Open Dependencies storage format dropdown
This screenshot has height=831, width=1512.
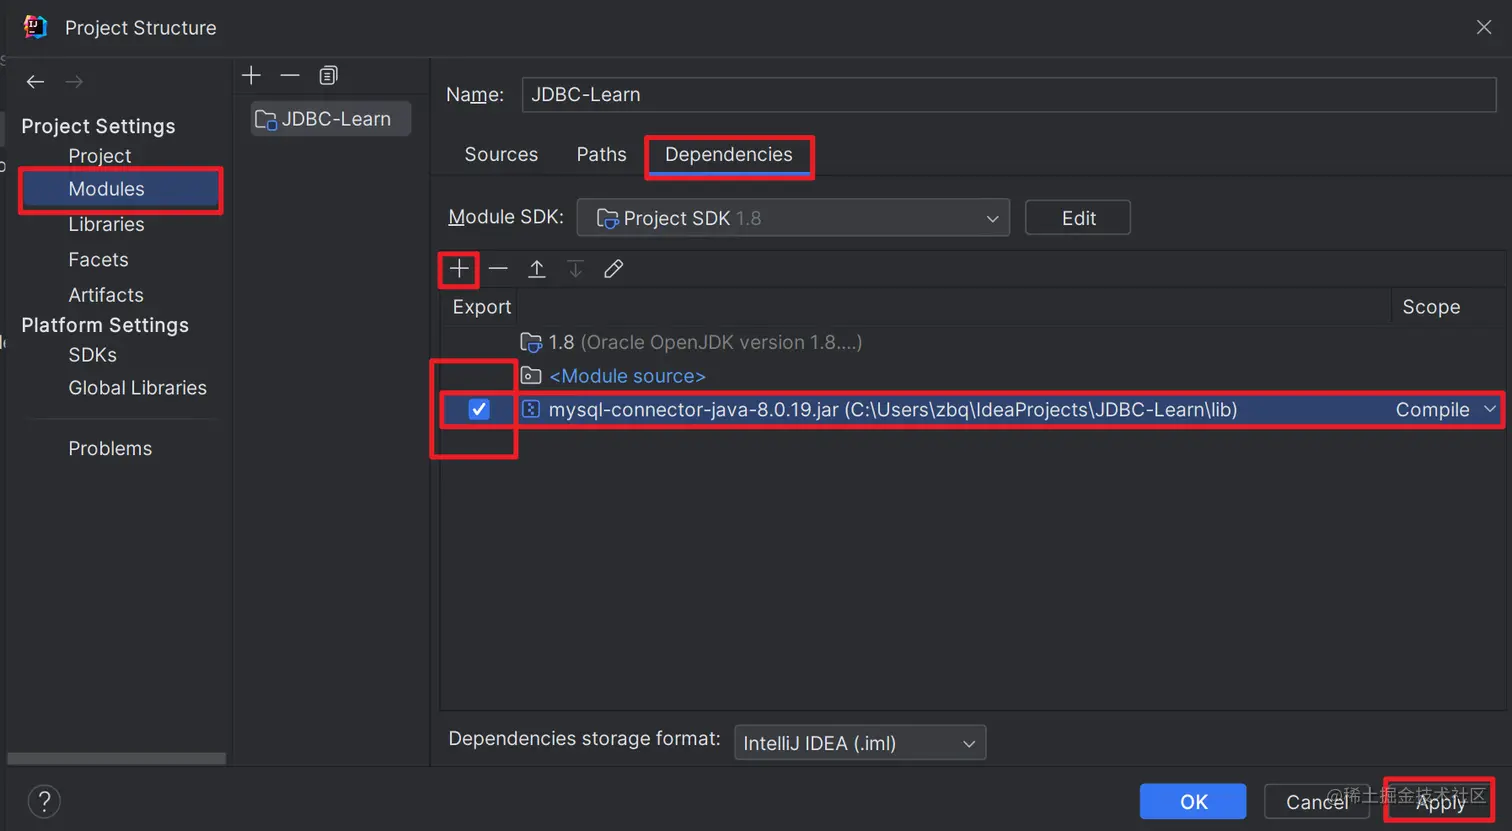tap(860, 743)
